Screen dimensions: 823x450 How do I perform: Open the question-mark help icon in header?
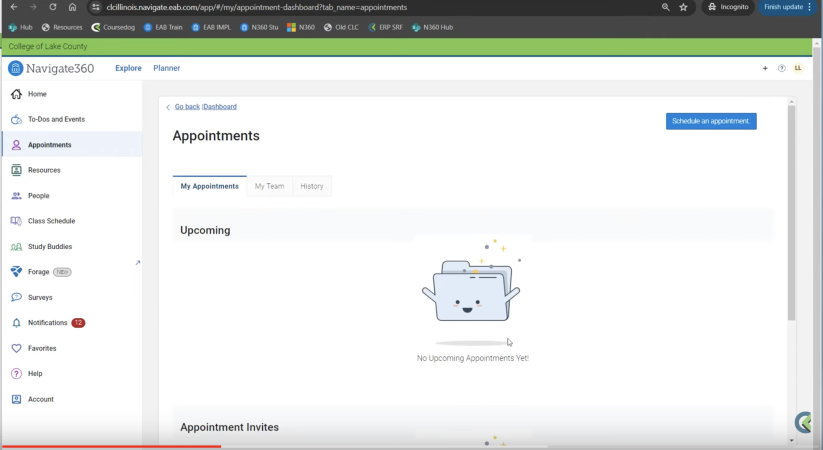coord(781,68)
